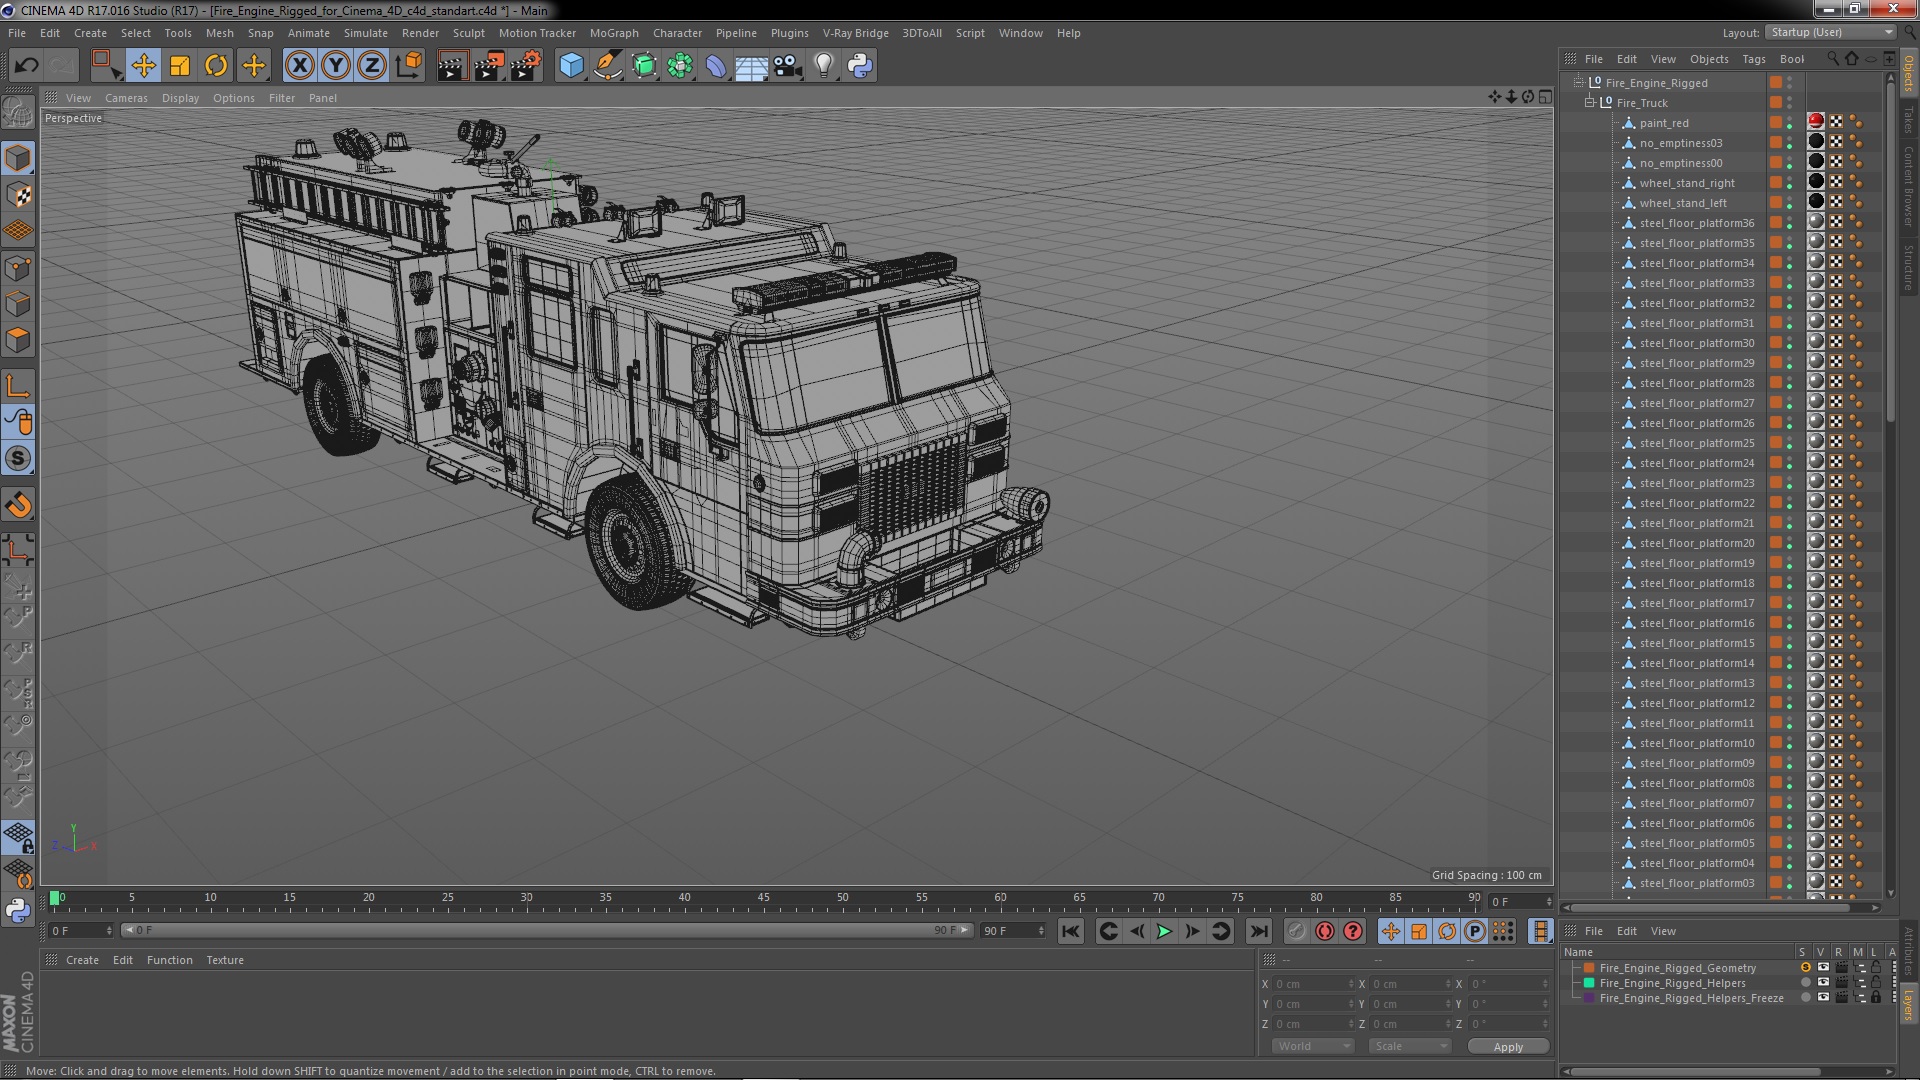
Task: Select the Move tool in top toolbar
Action: pos(143,66)
